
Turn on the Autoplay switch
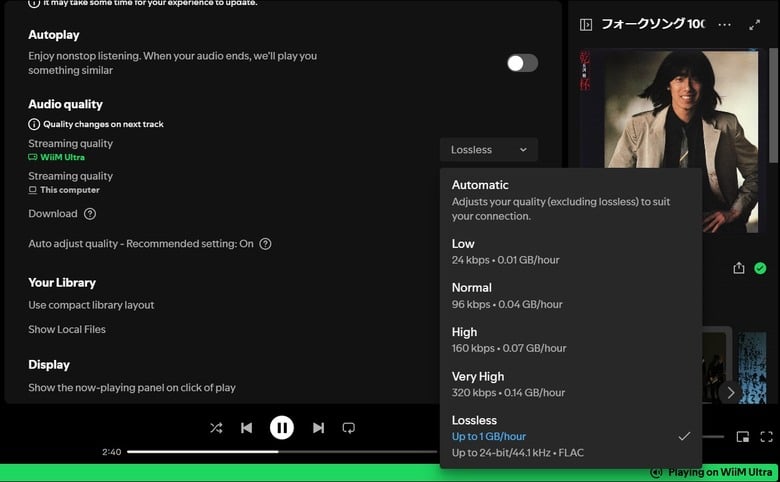coord(521,63)
